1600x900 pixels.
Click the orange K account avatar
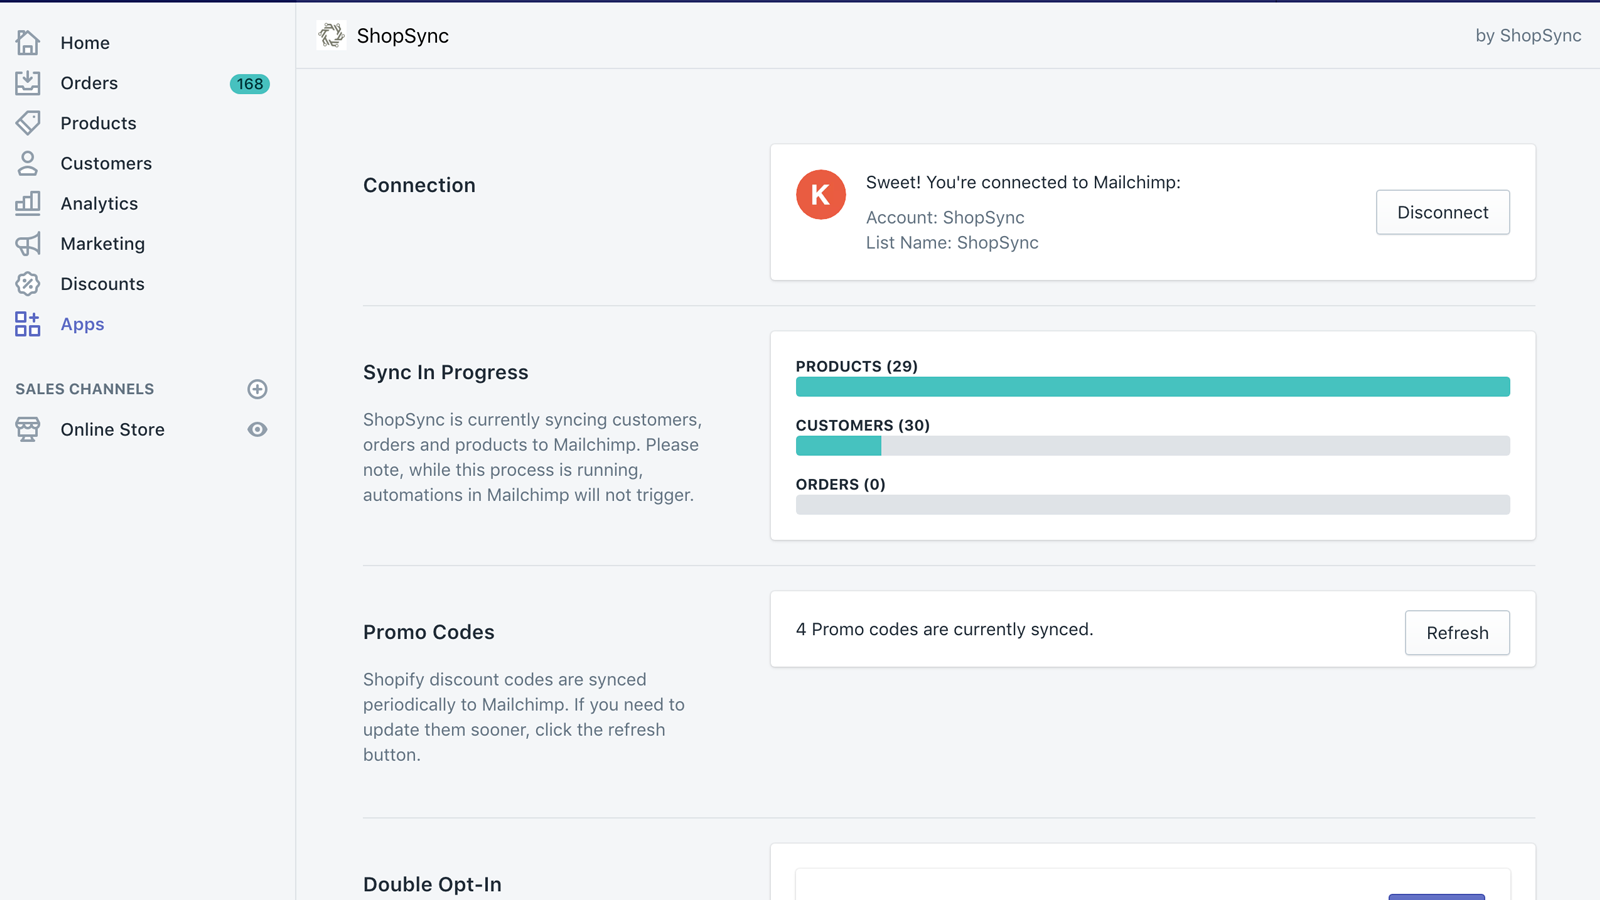821,195
